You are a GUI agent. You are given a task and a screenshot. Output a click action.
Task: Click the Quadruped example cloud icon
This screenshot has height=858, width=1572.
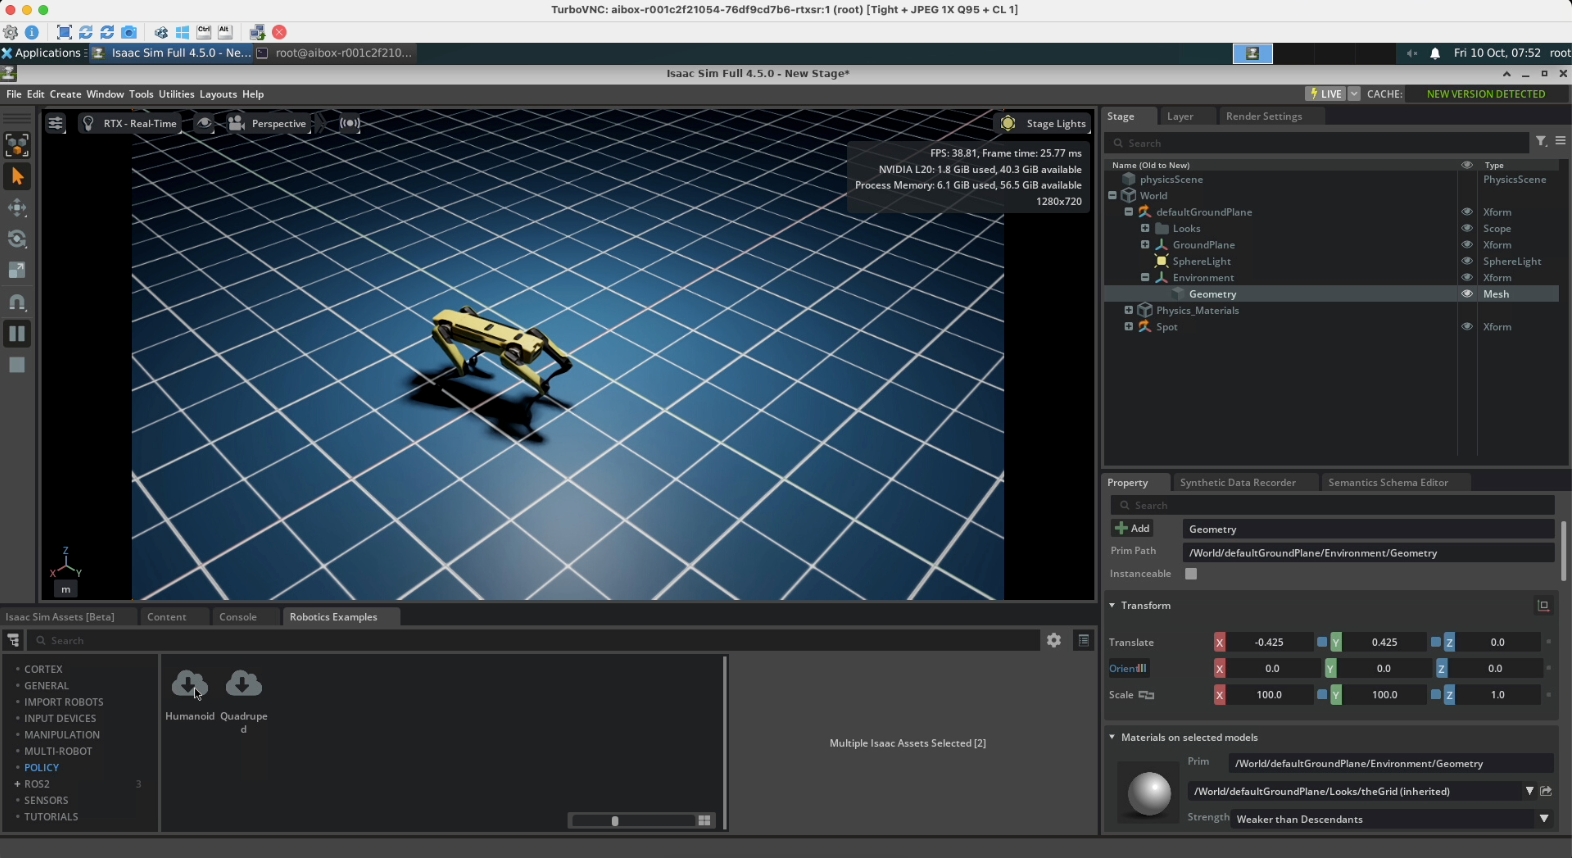tap(243, 684)
